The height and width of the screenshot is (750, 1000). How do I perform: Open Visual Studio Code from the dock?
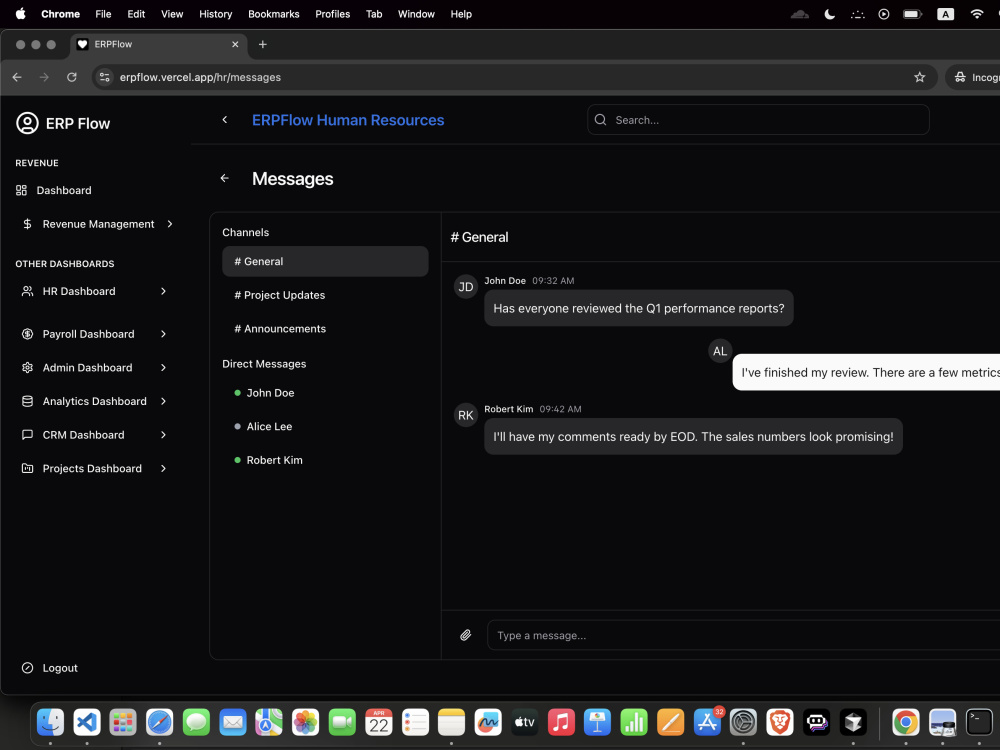(x=87, y=723)
